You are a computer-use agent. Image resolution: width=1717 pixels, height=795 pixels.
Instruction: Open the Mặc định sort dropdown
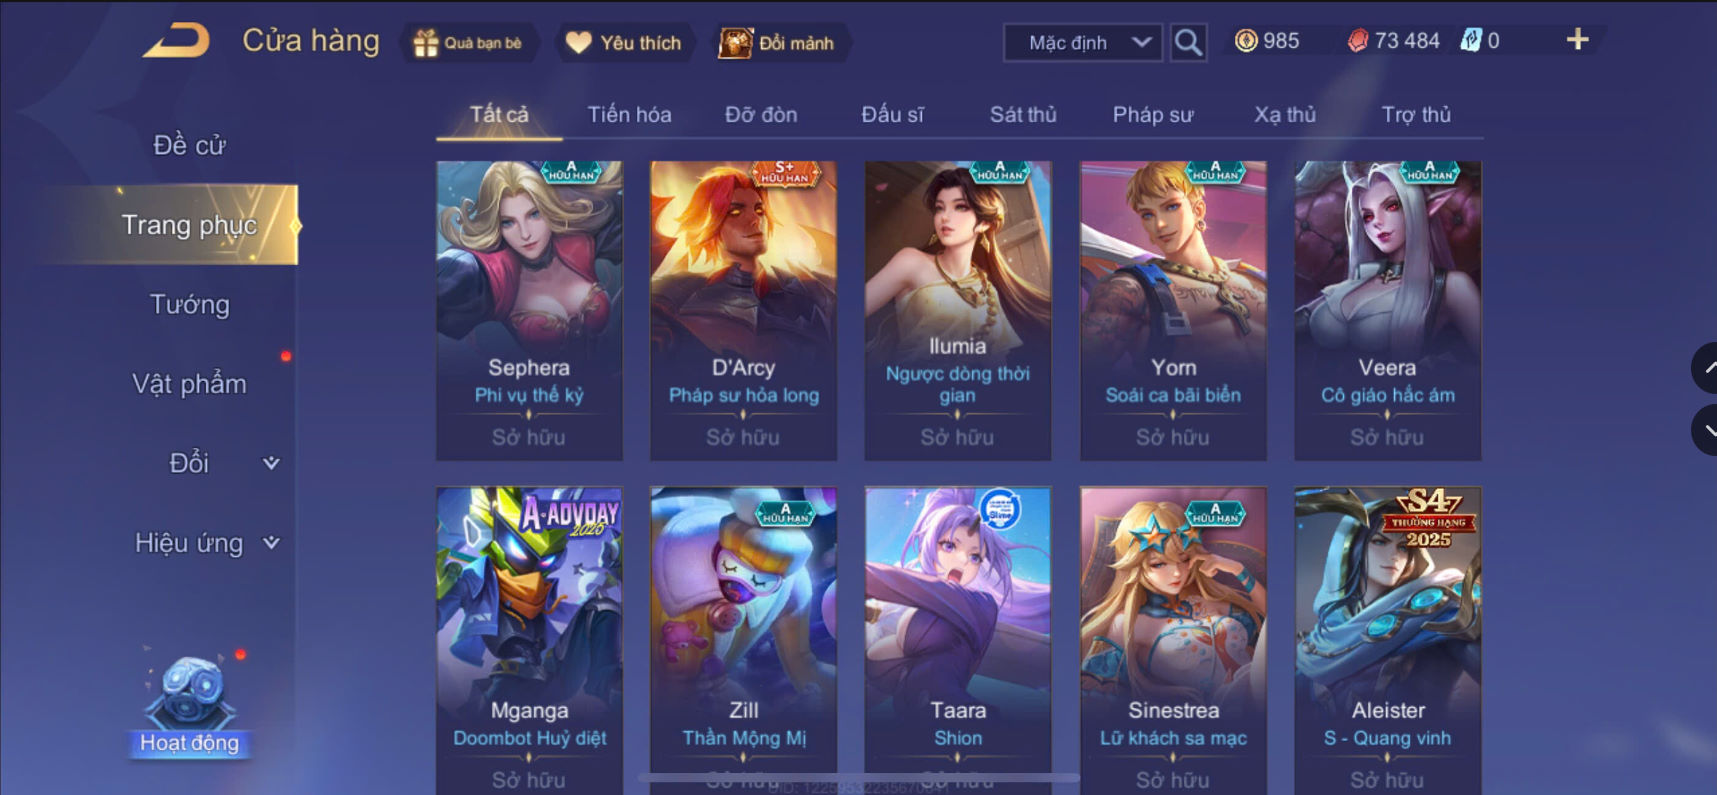click(x=1083, y=43)
